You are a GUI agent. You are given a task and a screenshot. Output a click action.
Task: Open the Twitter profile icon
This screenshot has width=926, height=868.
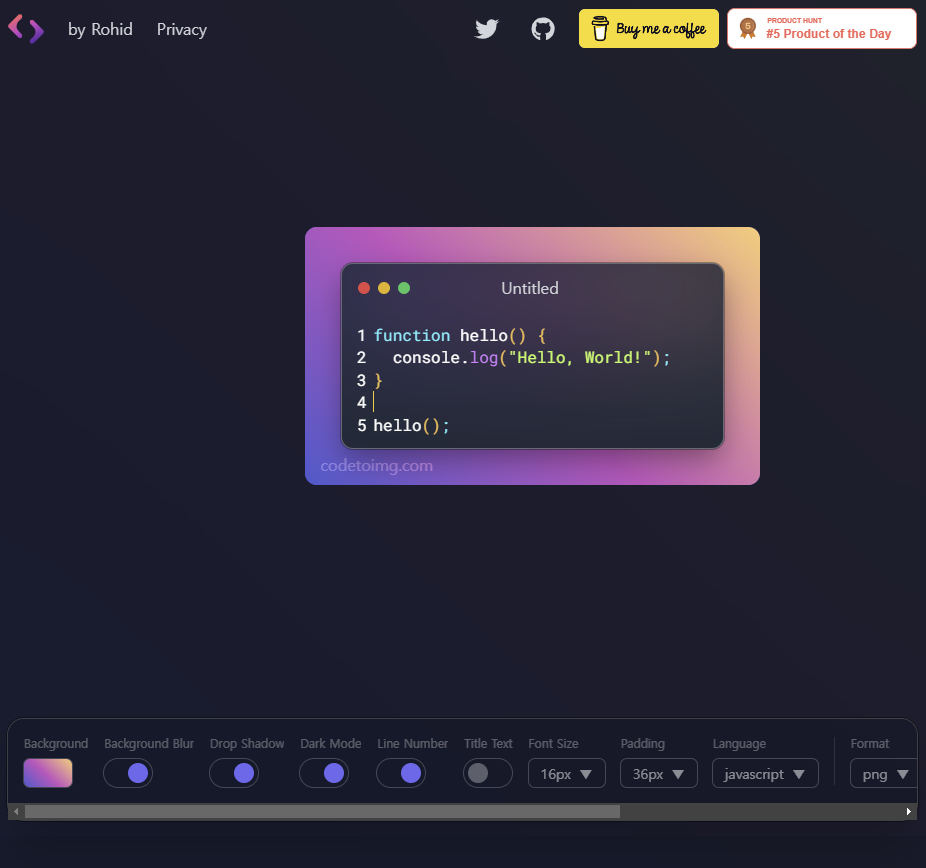pos(486,29)
